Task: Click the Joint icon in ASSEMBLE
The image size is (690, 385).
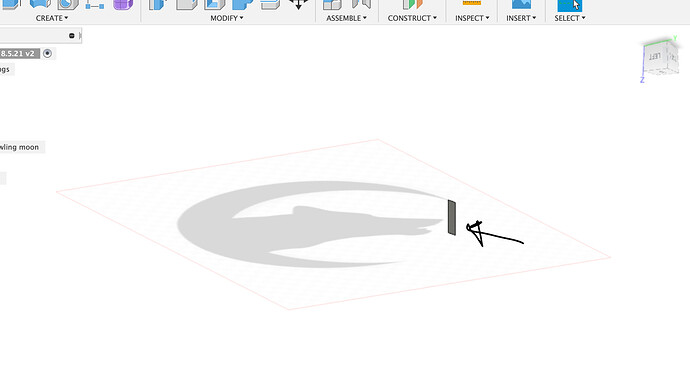Action: (x=361, y=4)
